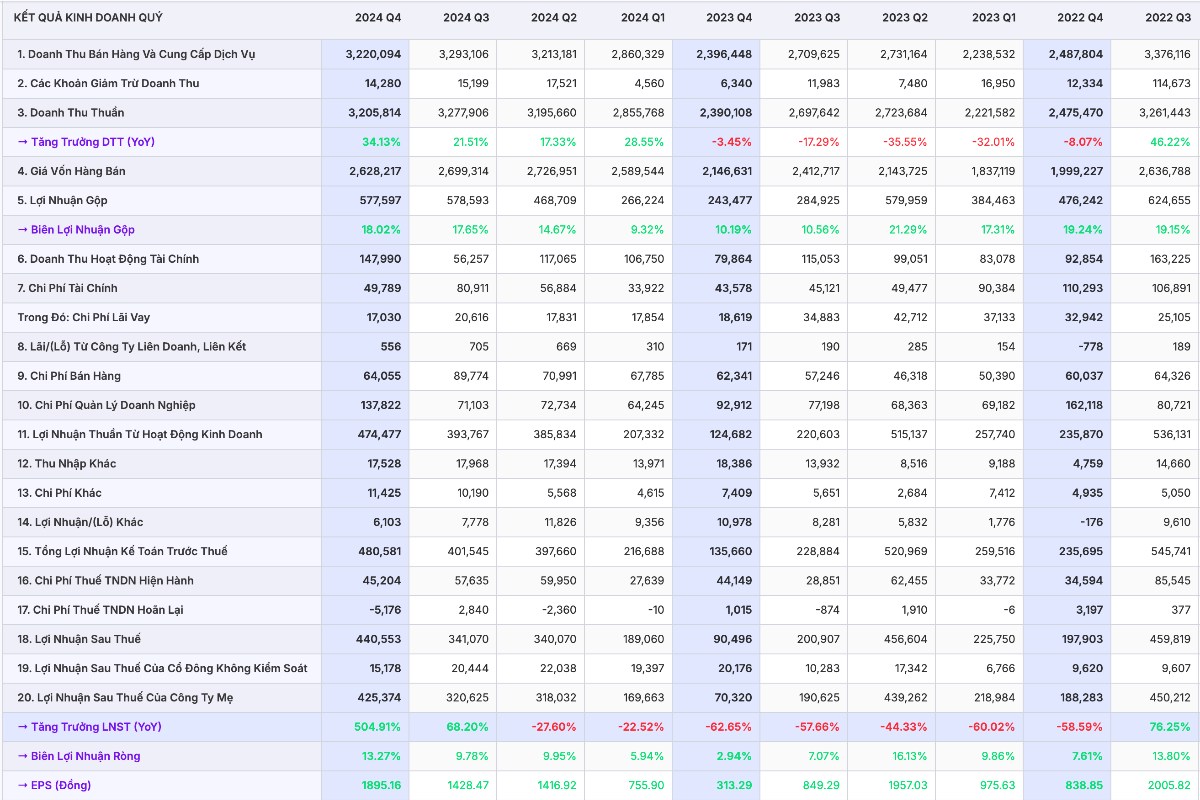
Task: Click the '18. Lợi Nhuận Sau Thuế' row label
Action: coord(79,639)
